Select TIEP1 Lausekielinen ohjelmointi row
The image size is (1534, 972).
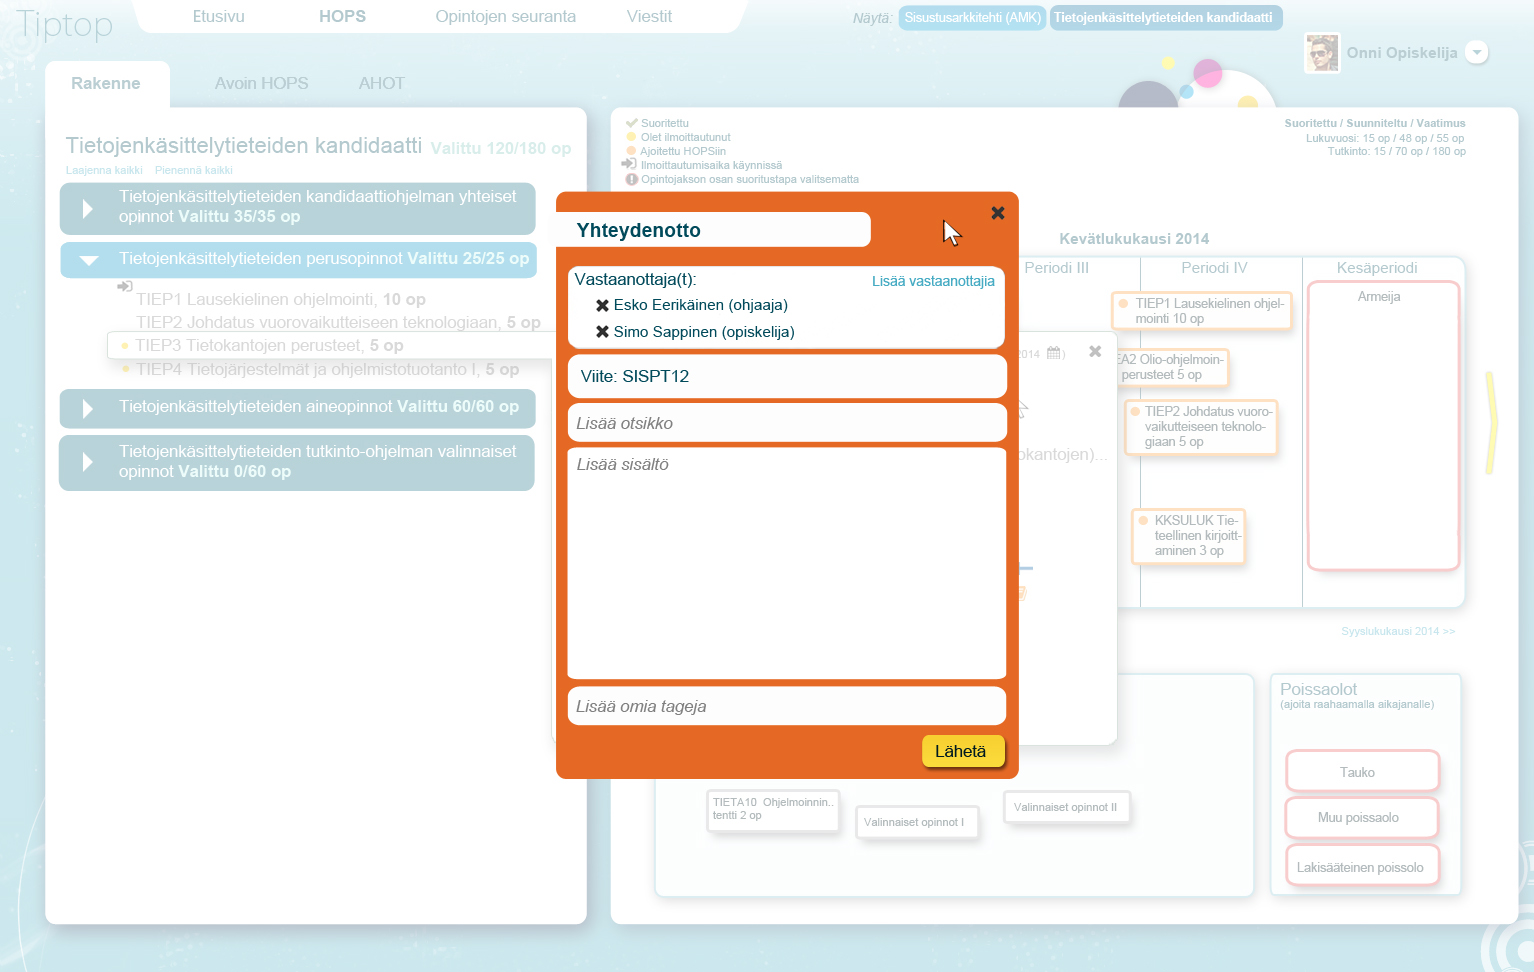(281, 300)
